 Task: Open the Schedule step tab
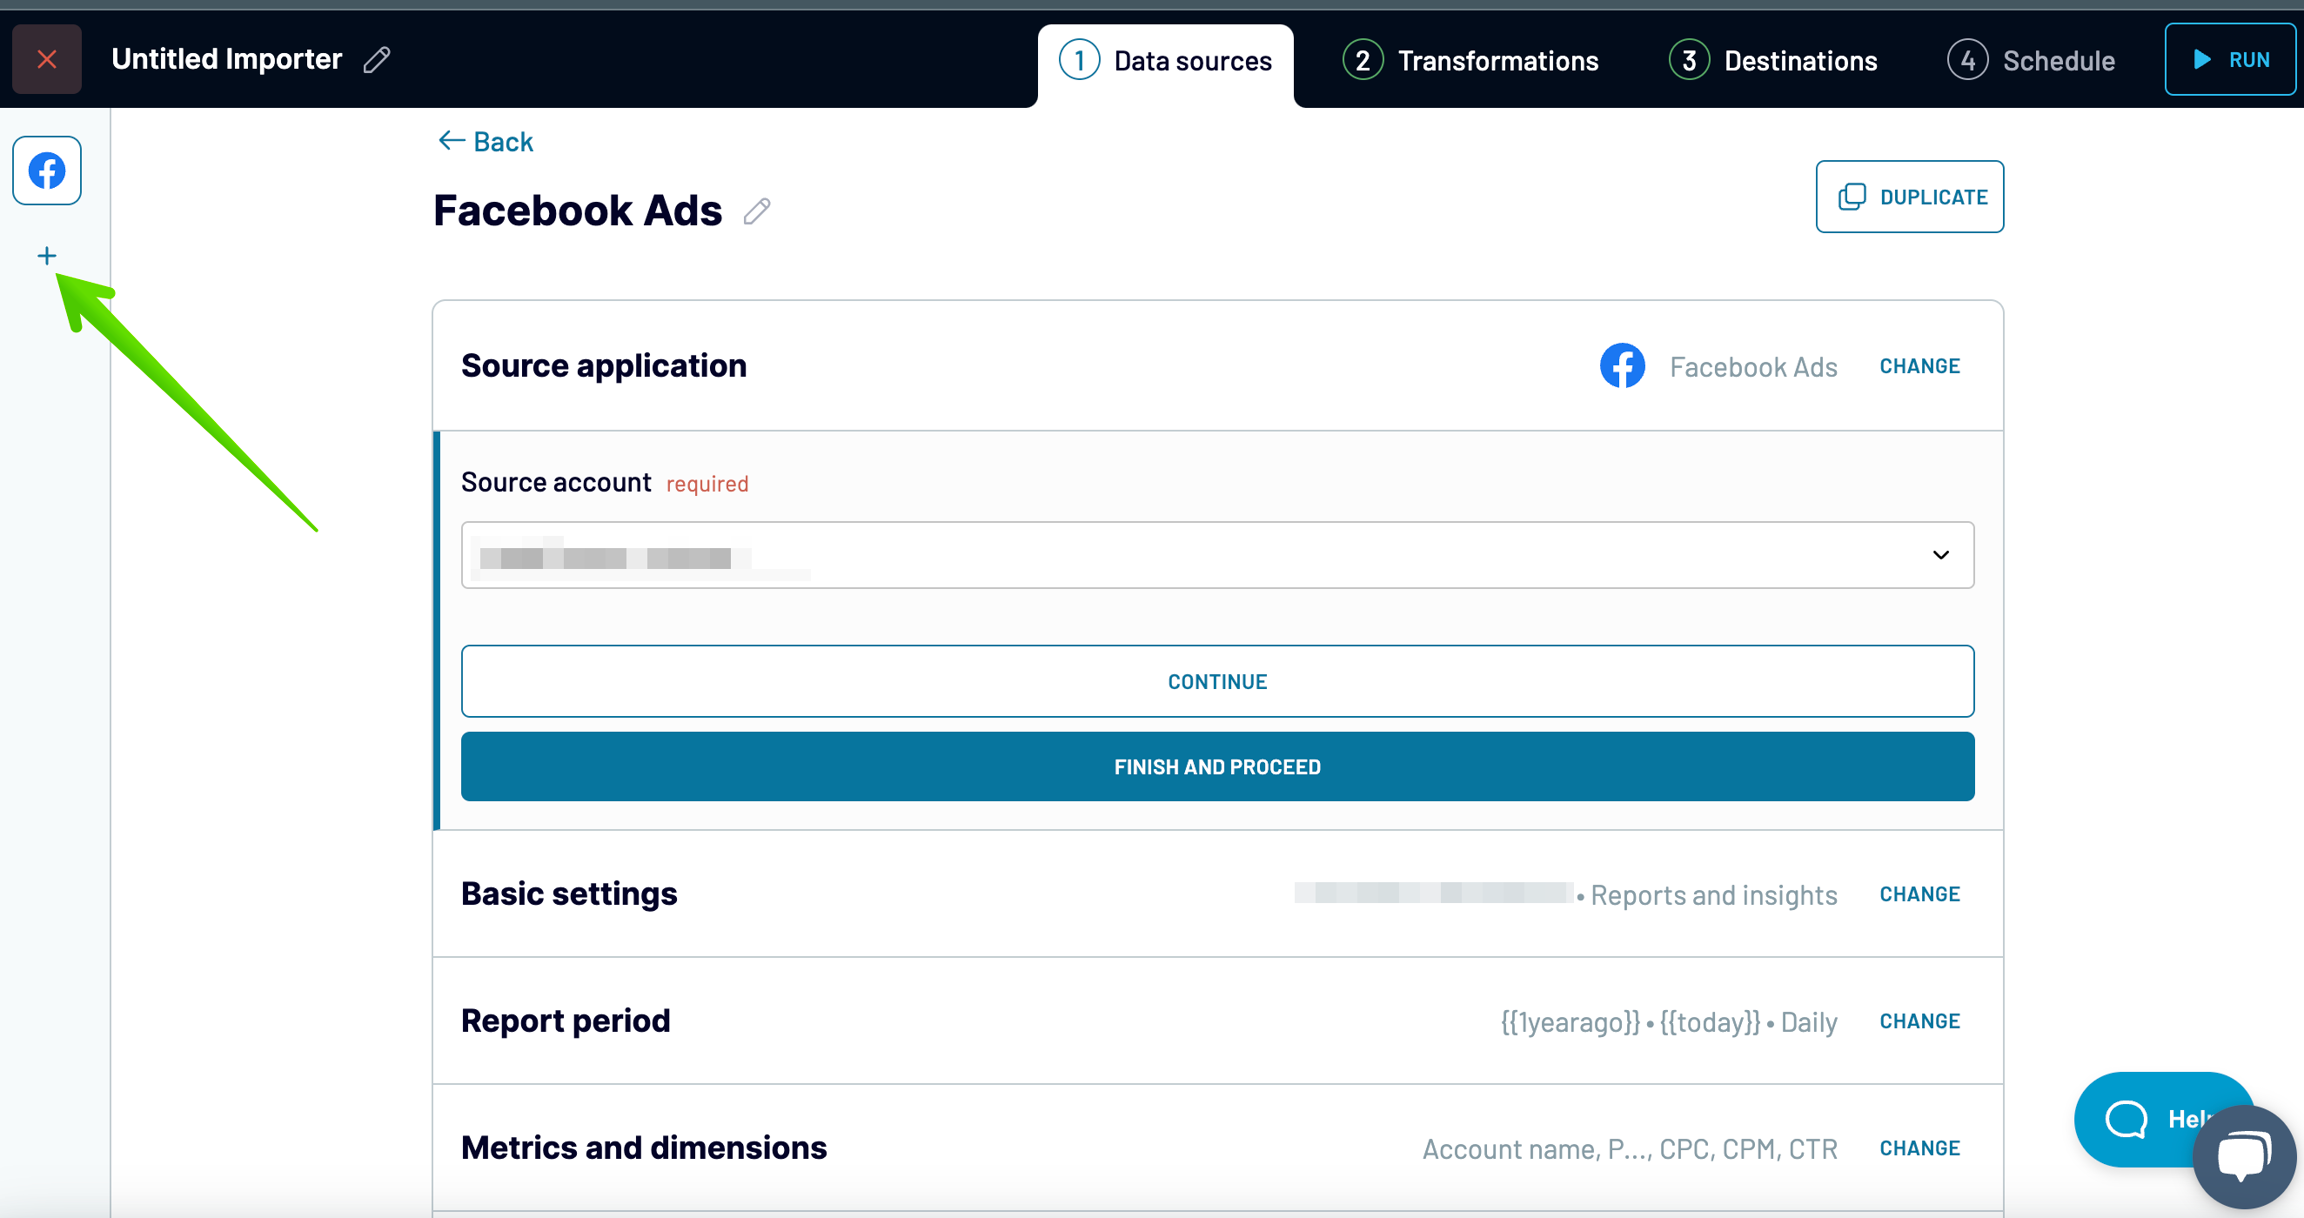point(2031,61)
